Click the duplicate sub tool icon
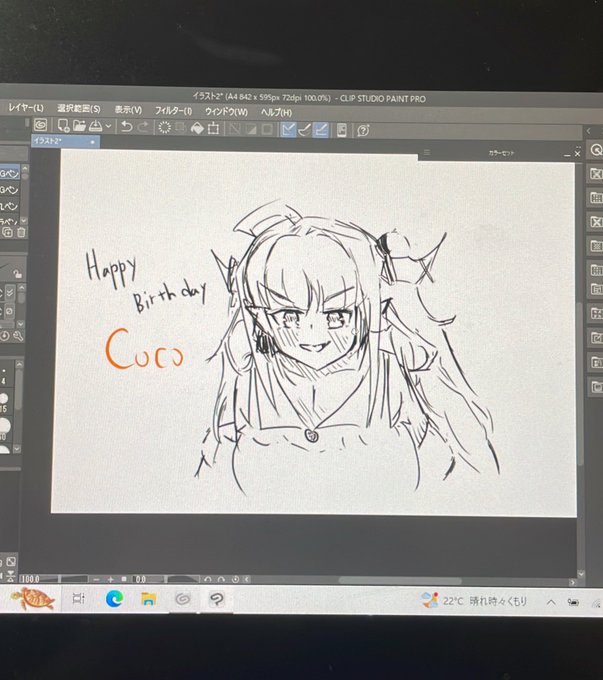The height and width of the screenshot is (680, 603). tap(8, 232)
